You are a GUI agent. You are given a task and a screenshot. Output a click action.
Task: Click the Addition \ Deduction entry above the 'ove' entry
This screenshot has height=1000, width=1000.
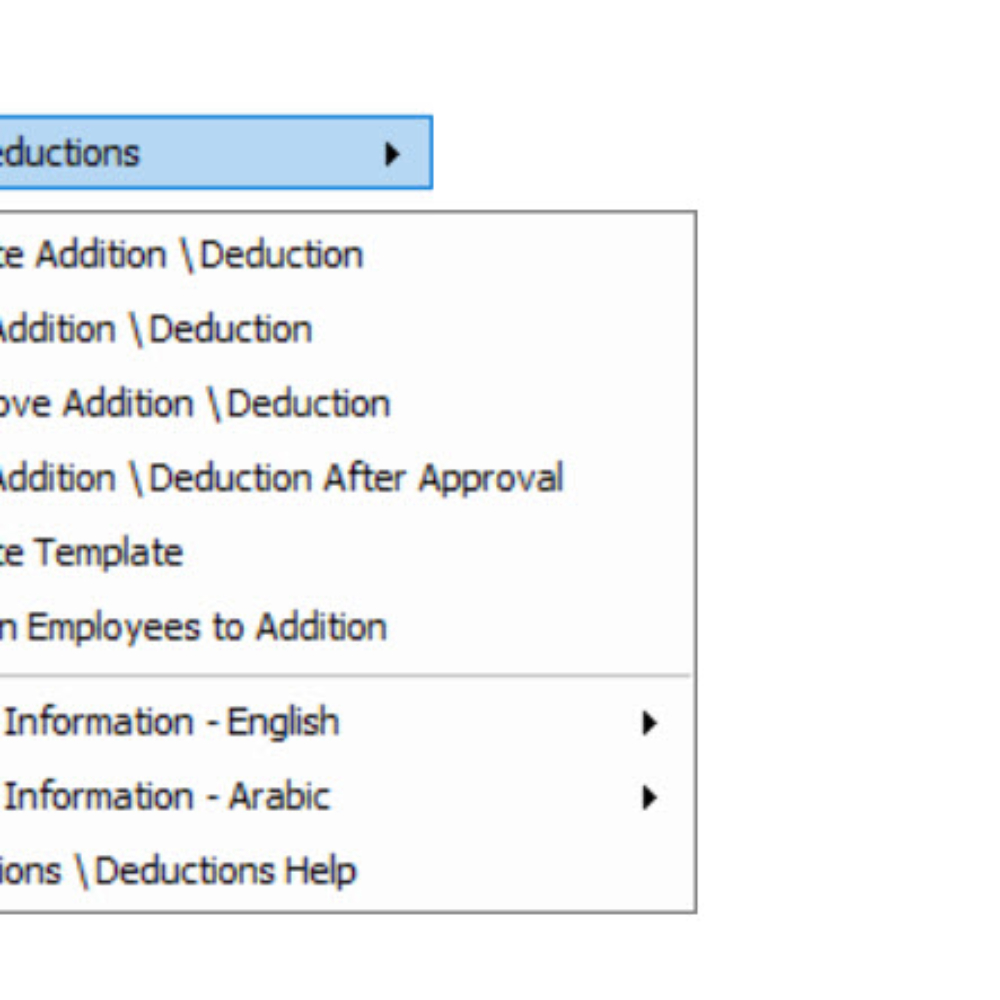[x=348, y=330]
